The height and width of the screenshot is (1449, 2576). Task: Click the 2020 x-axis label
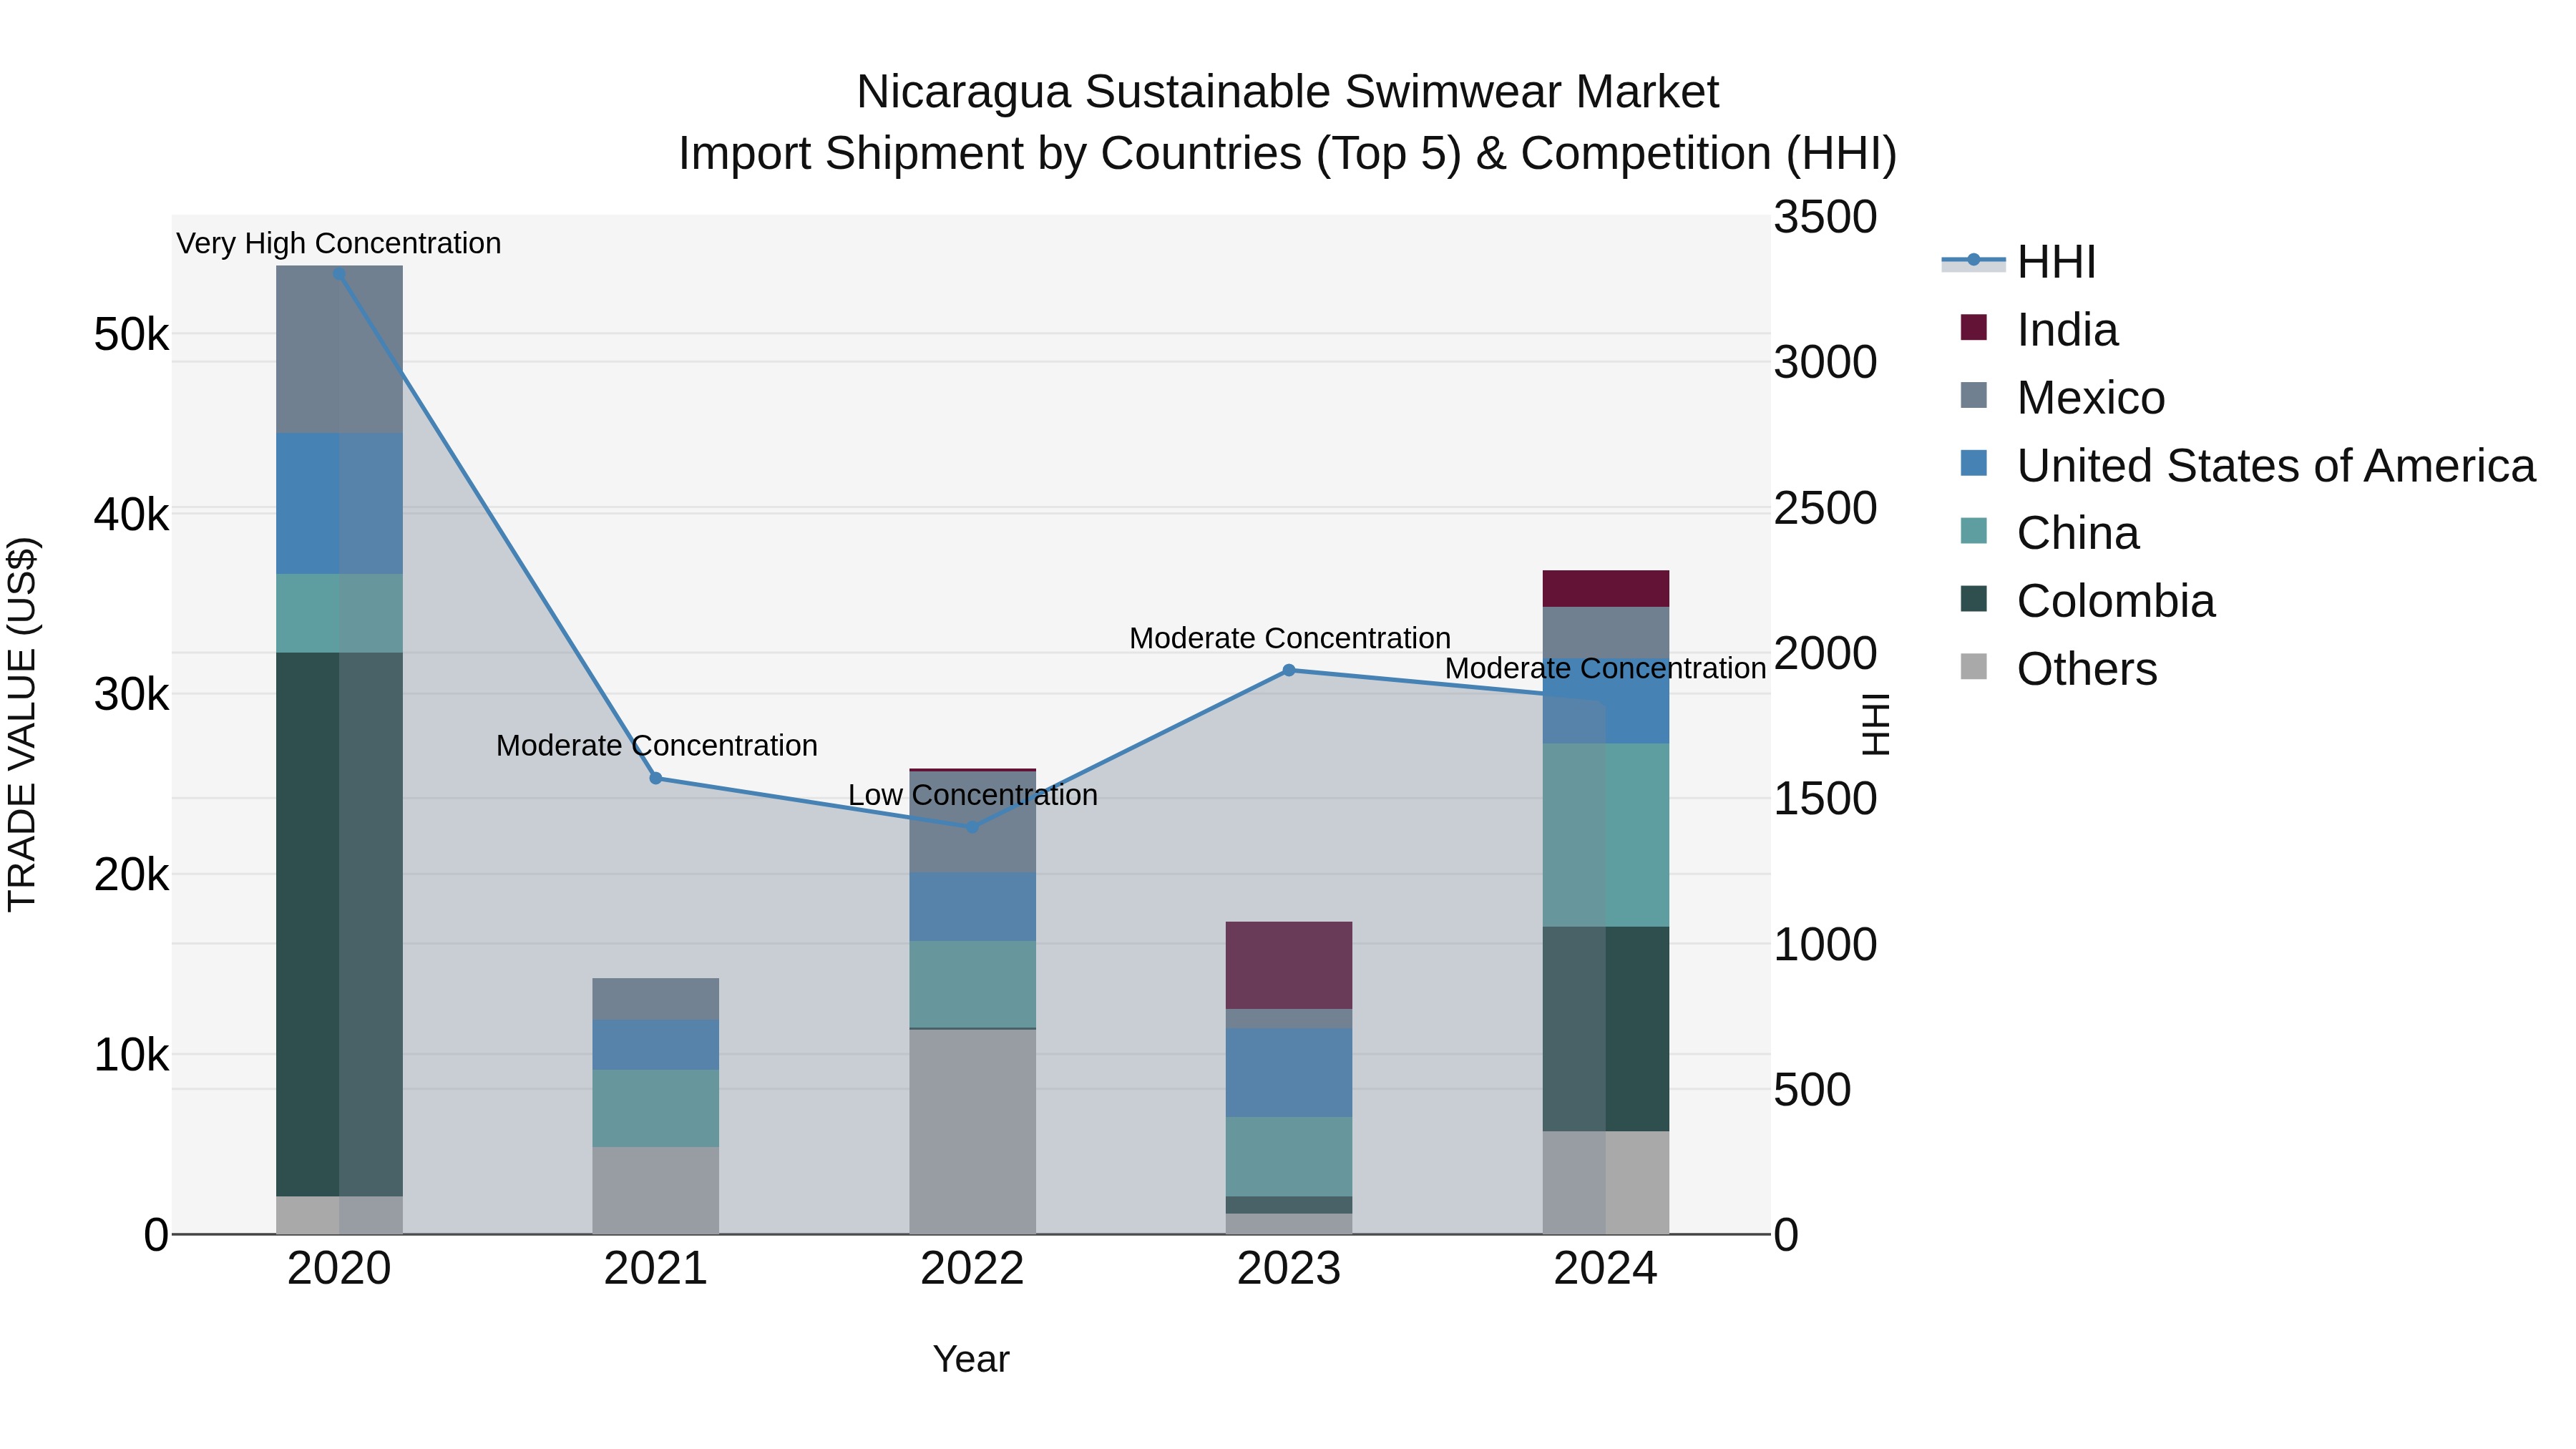(339, 1269)
